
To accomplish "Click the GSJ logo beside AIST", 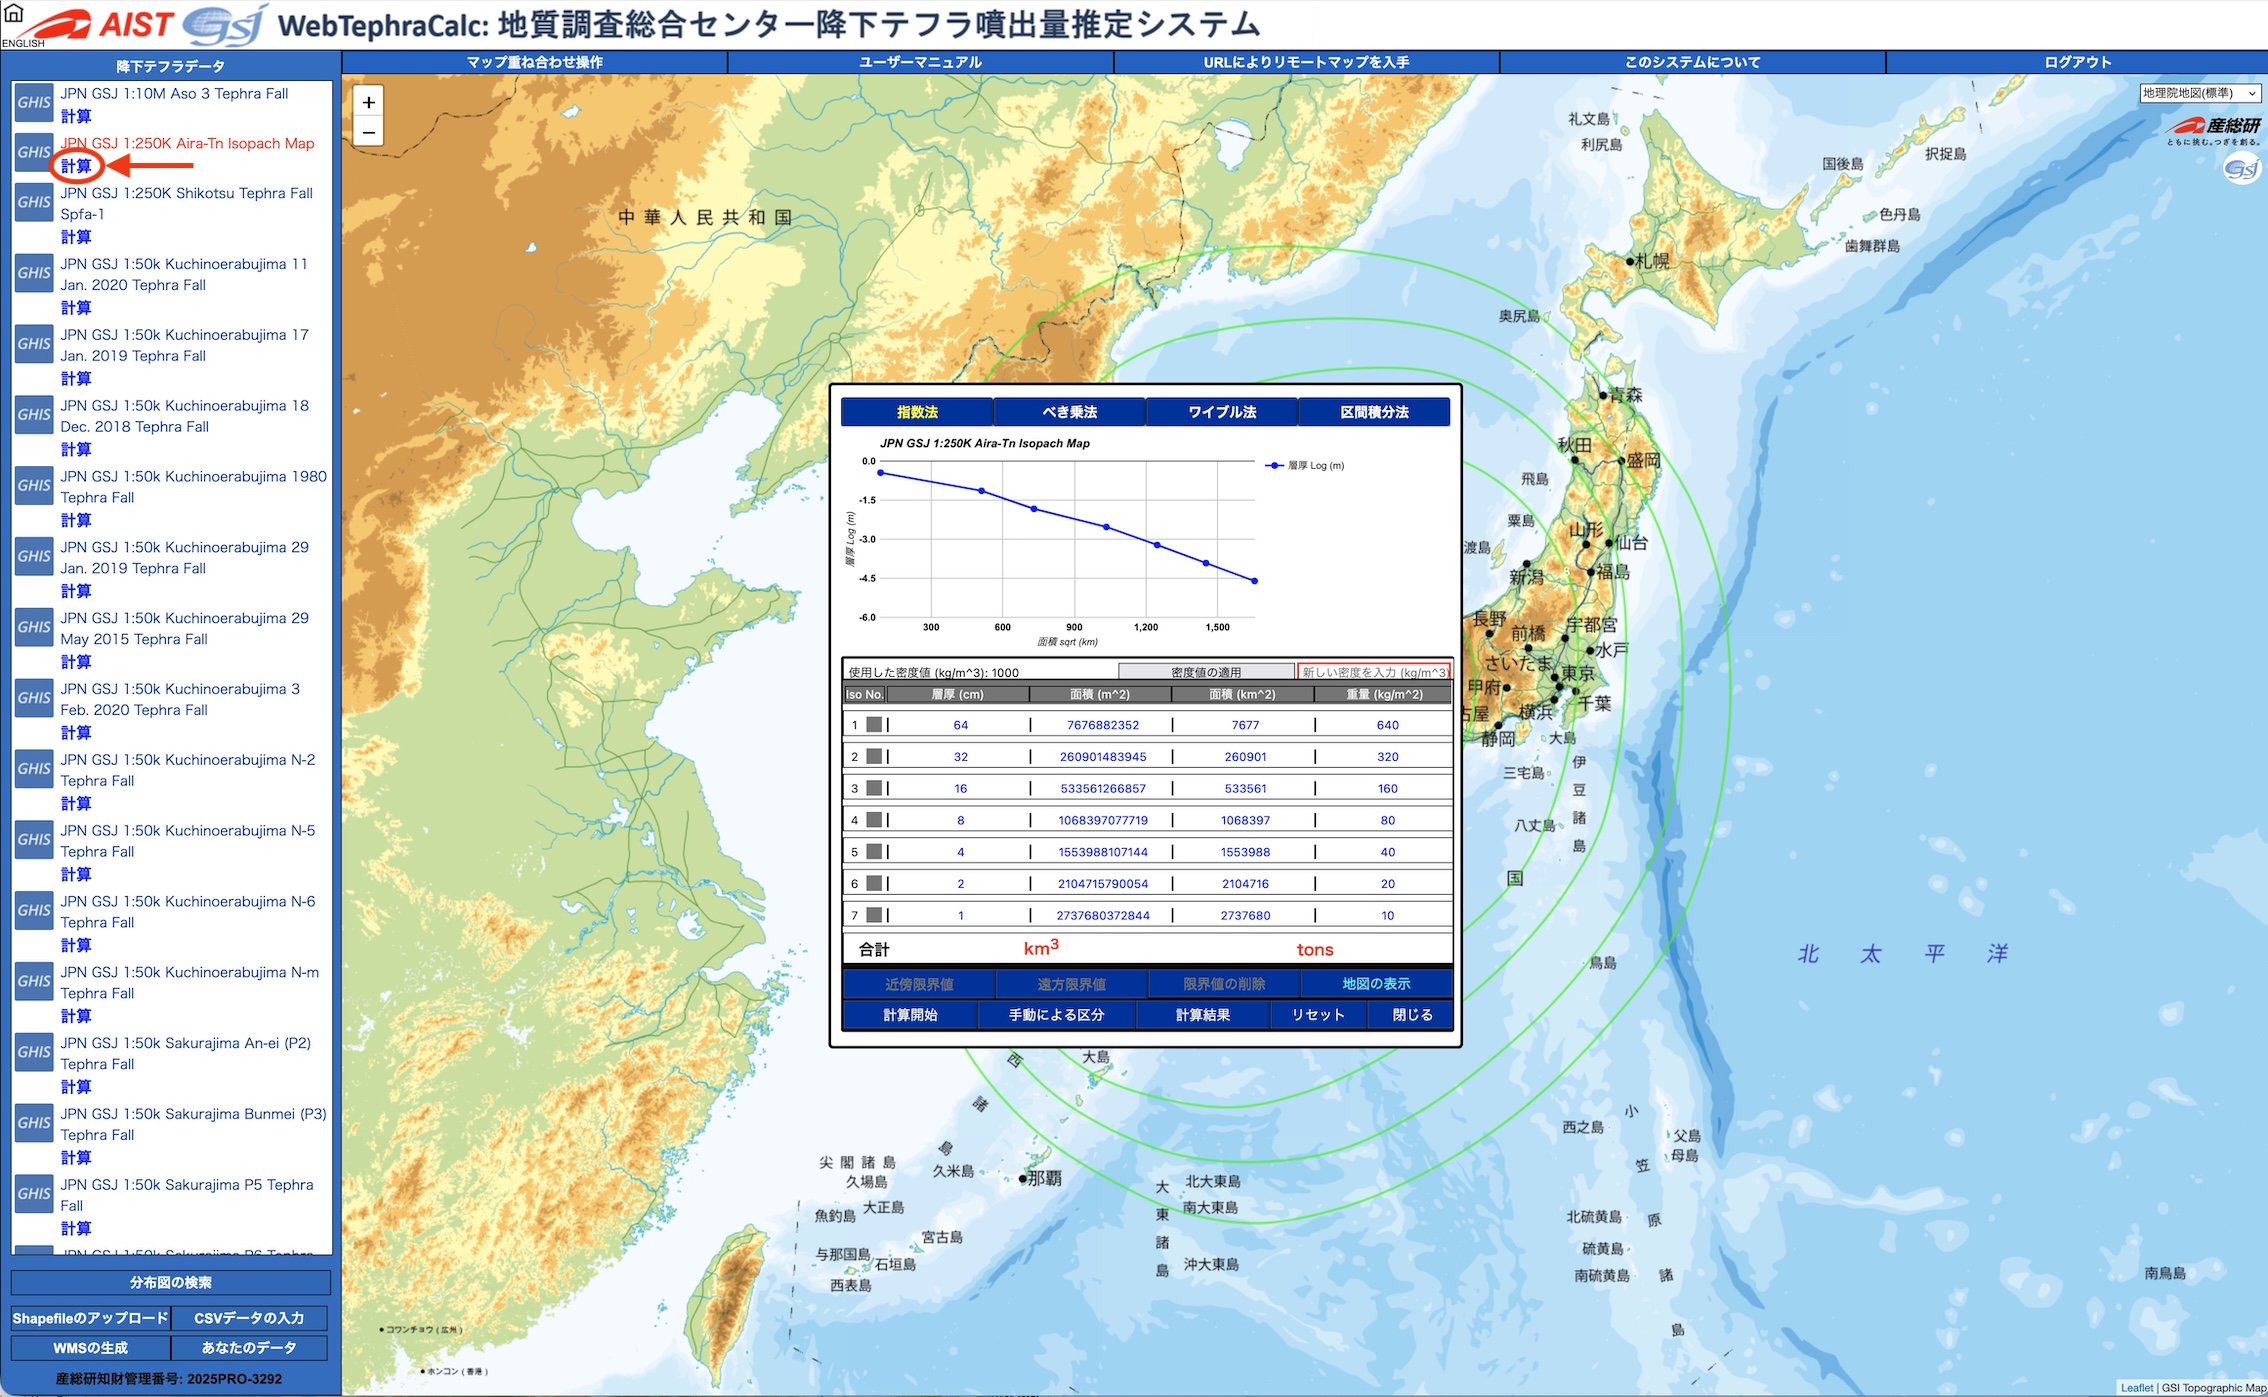I will tap(225, 24).
